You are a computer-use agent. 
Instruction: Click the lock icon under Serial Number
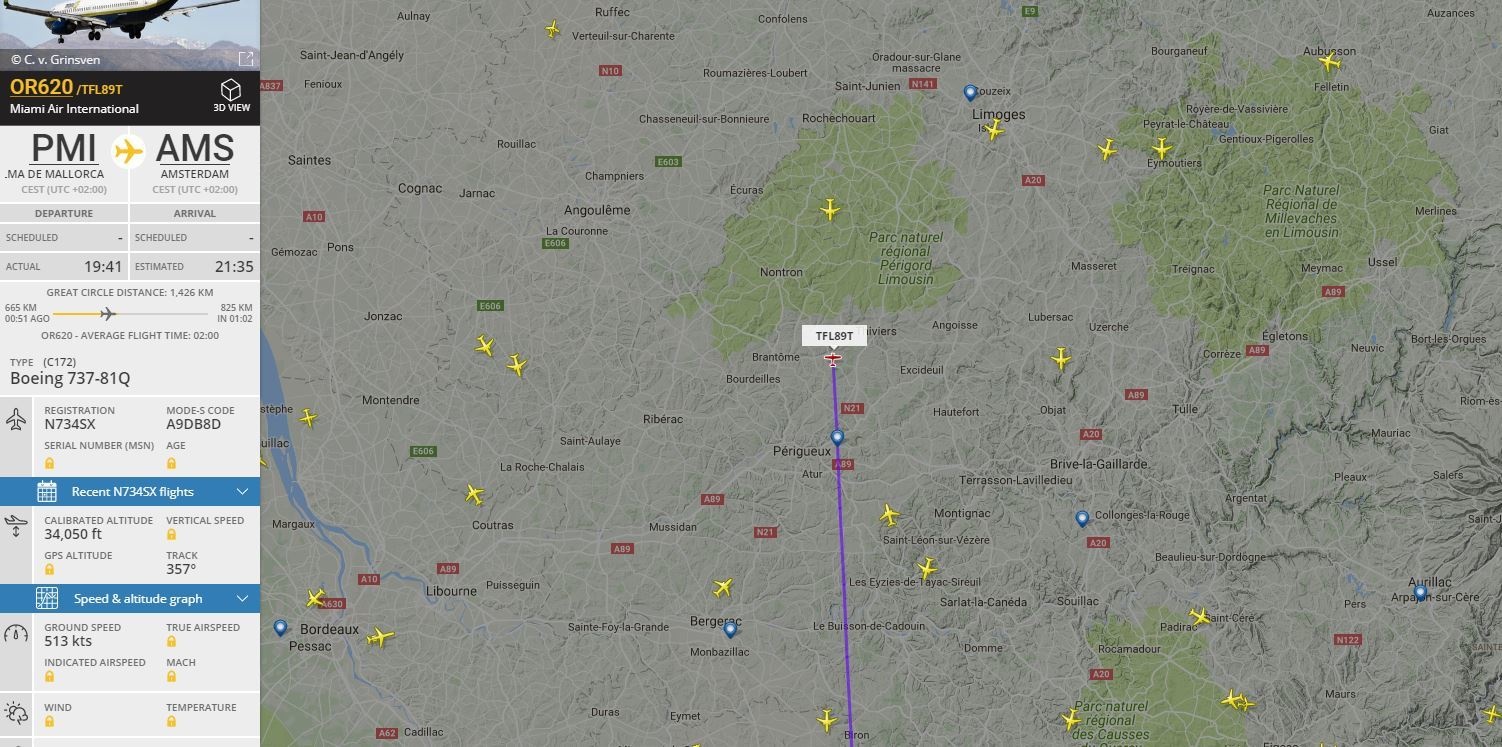pyautogui.click(x=49, y=463)
